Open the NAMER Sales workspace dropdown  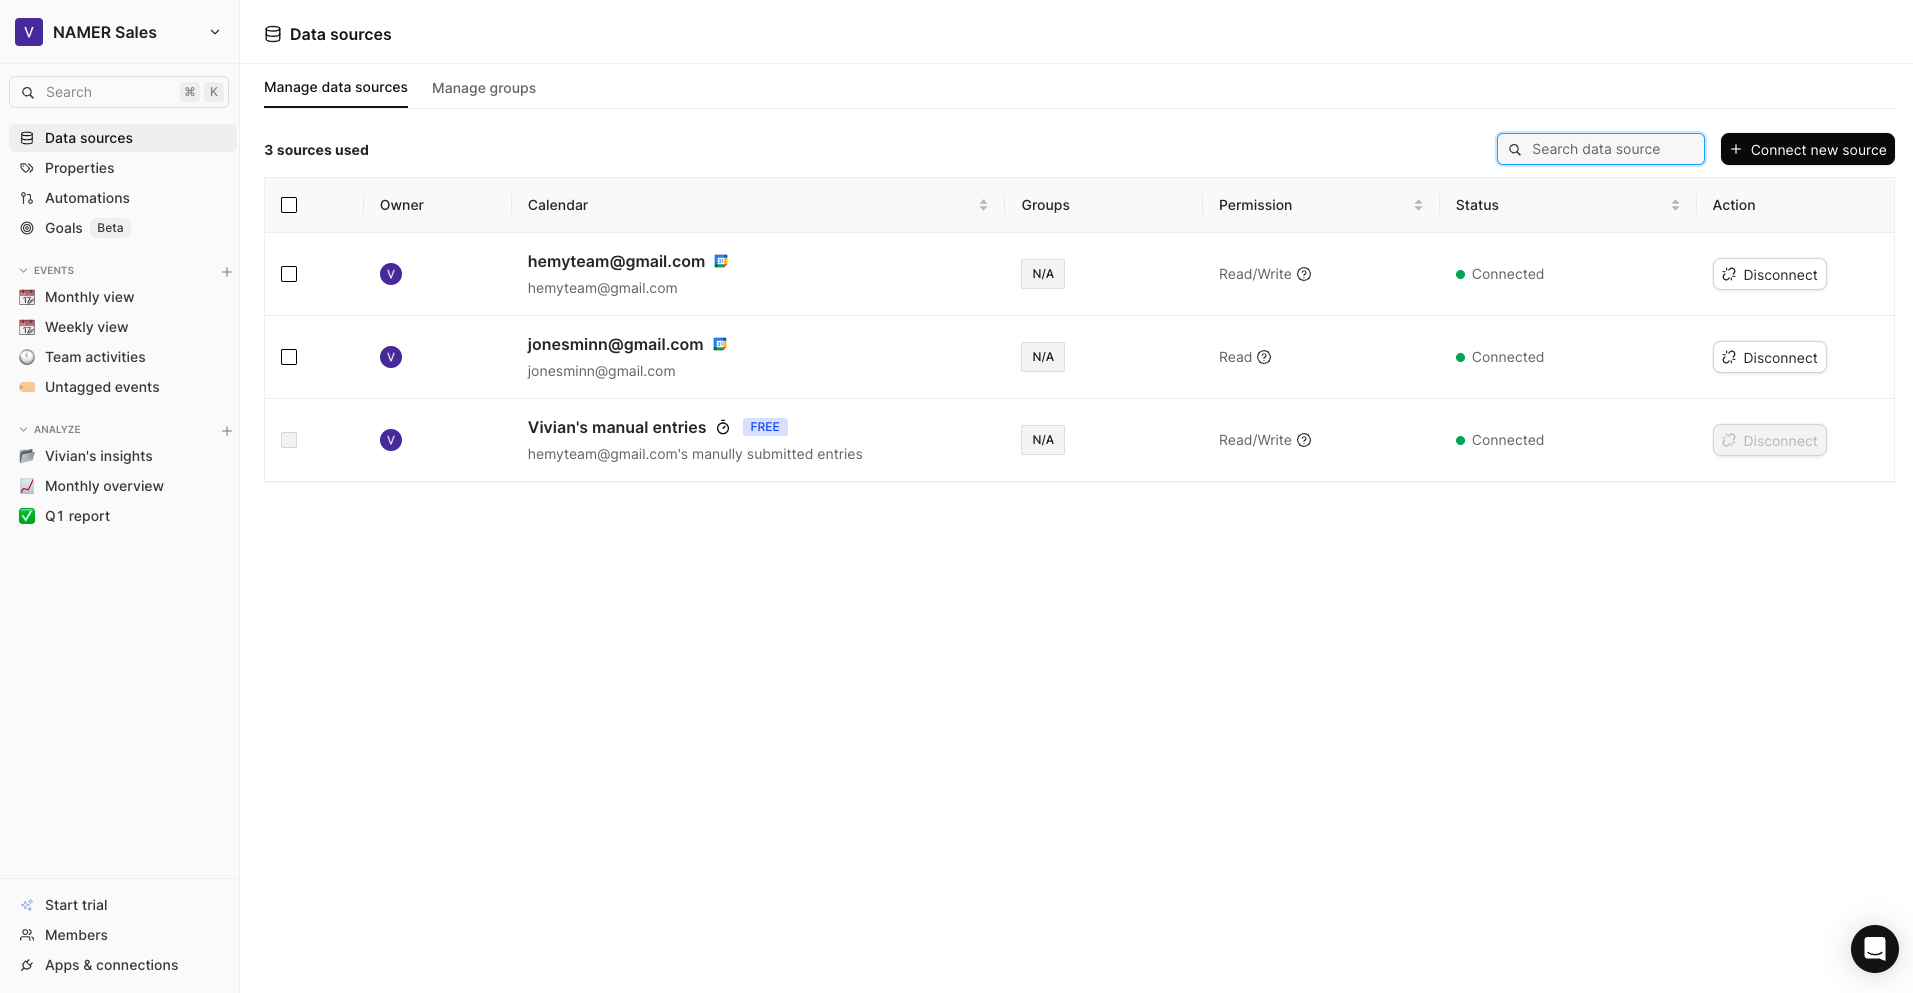coord(215,31)
